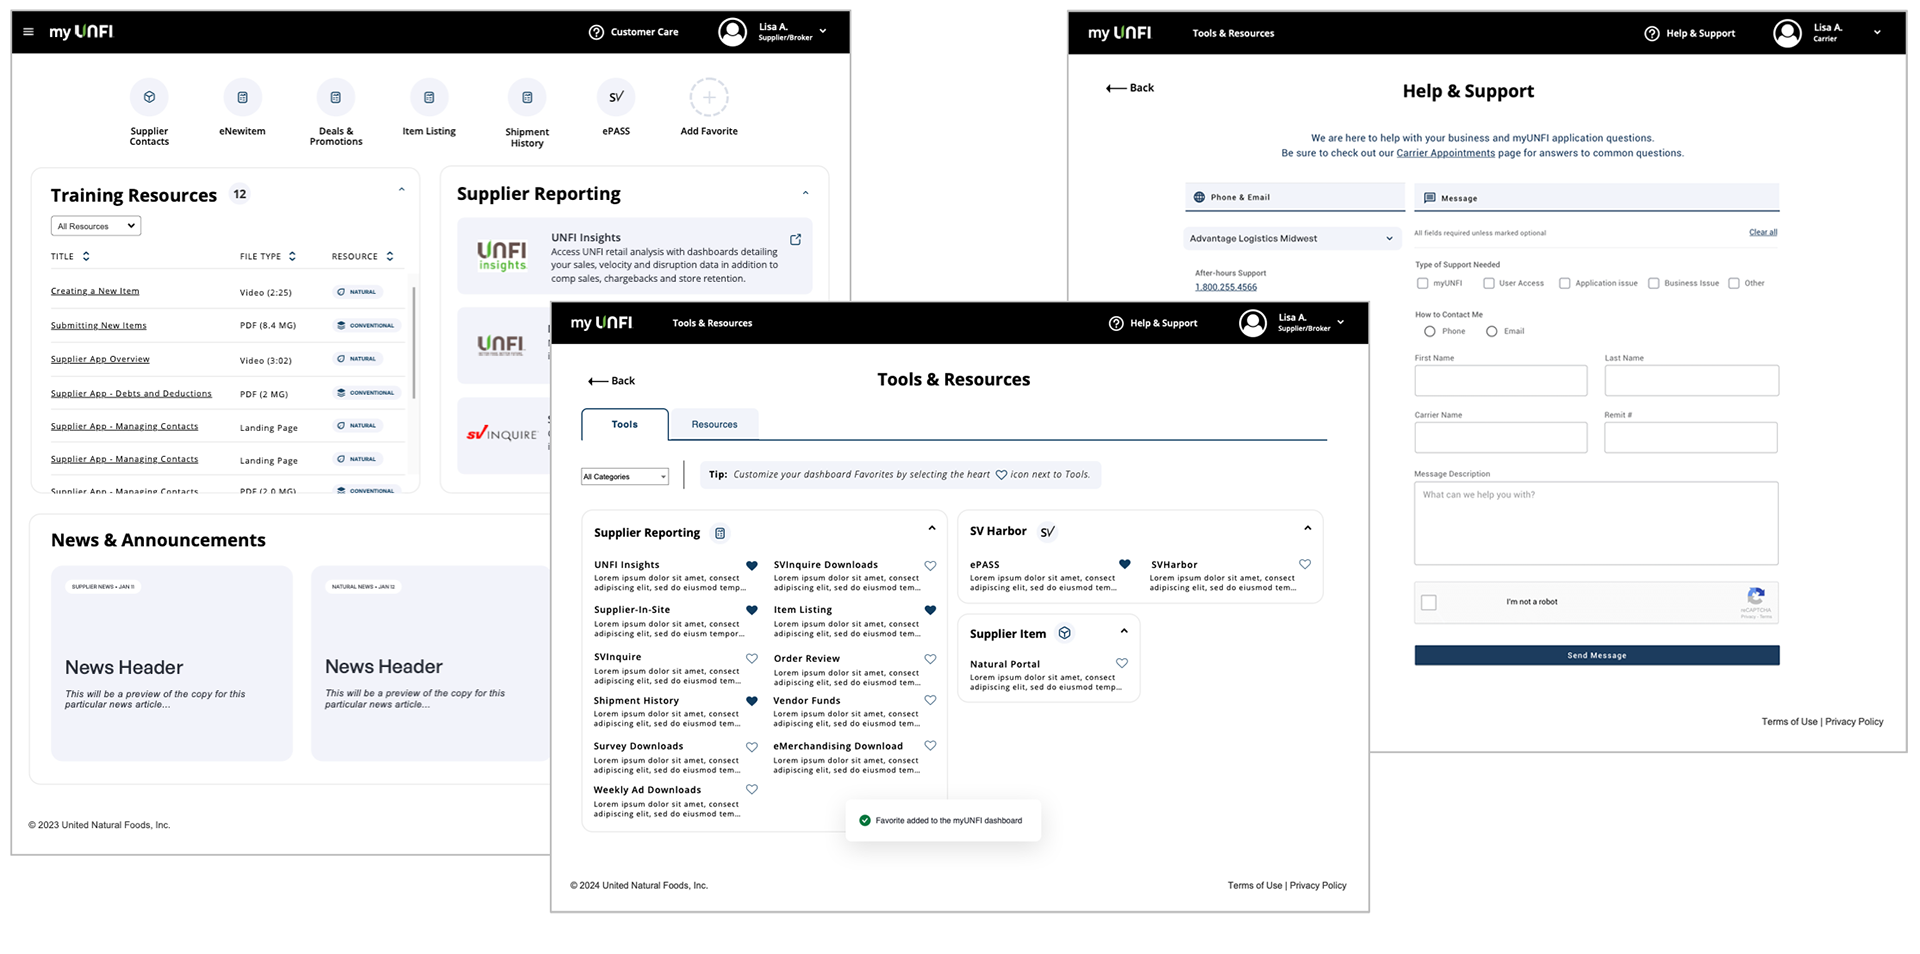Unfavorite UNFI Insights heart icon

(x=752, y=566)
